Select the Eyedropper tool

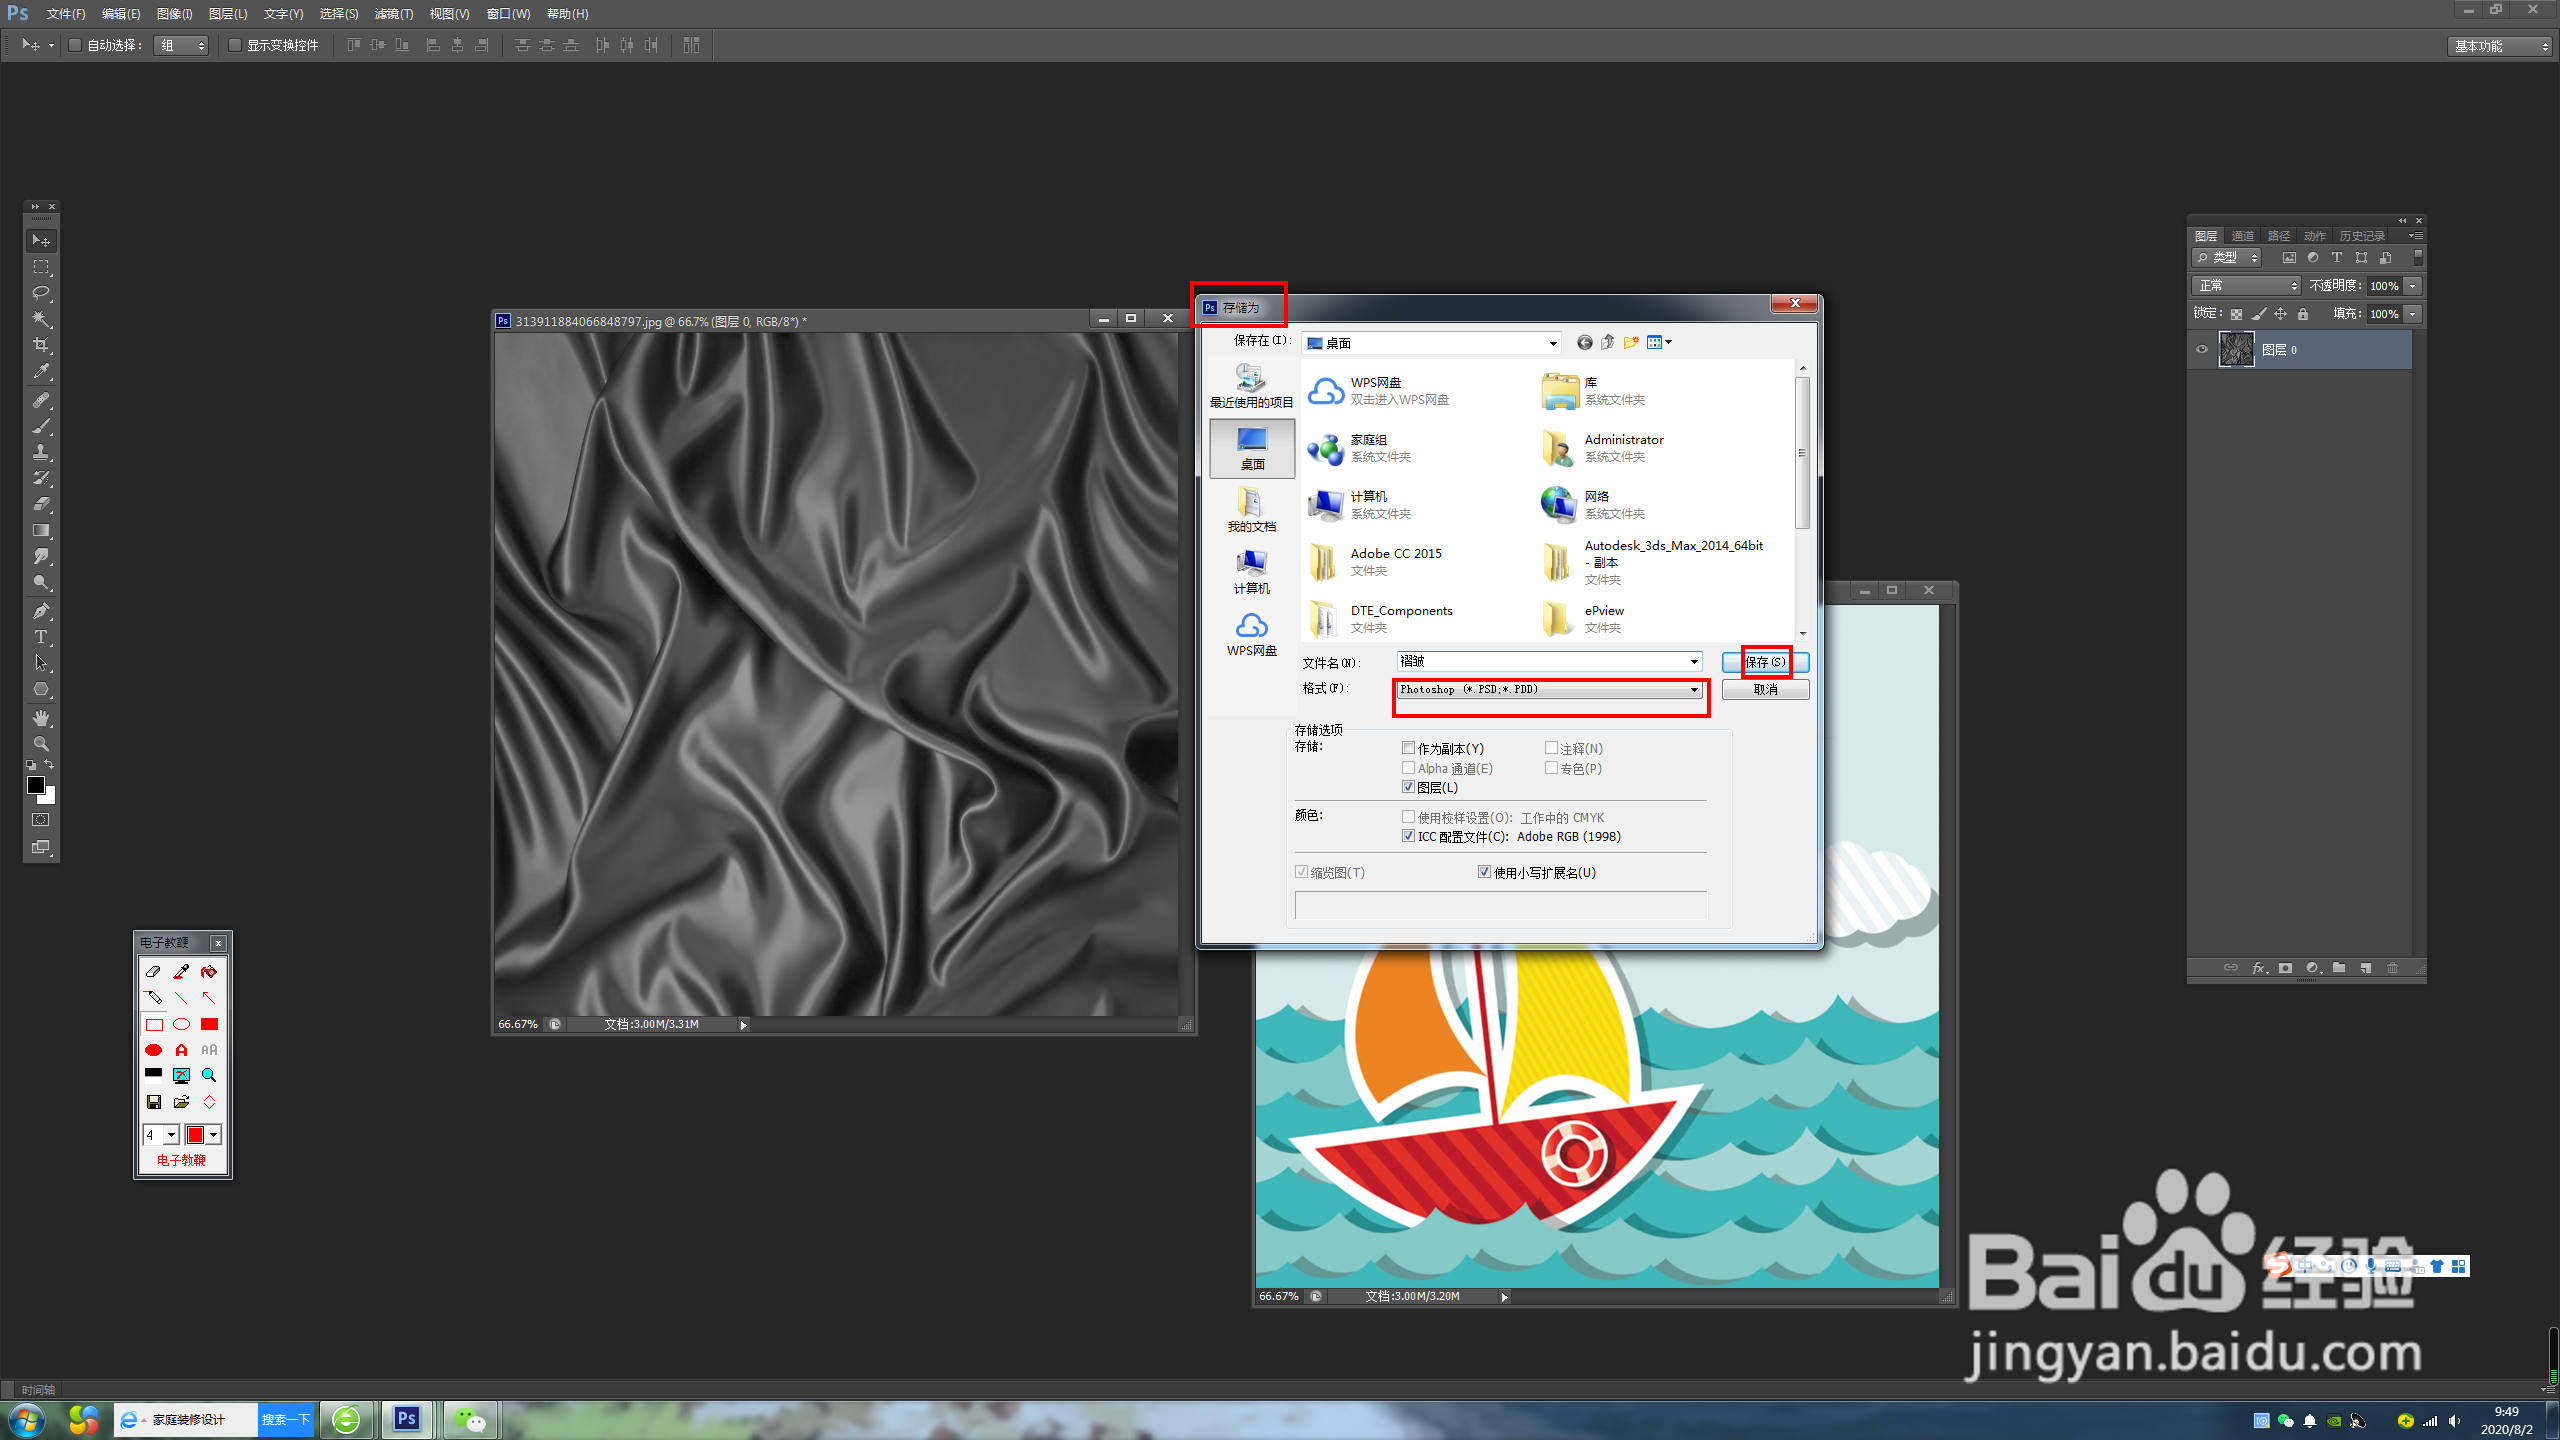pos(41,371)
